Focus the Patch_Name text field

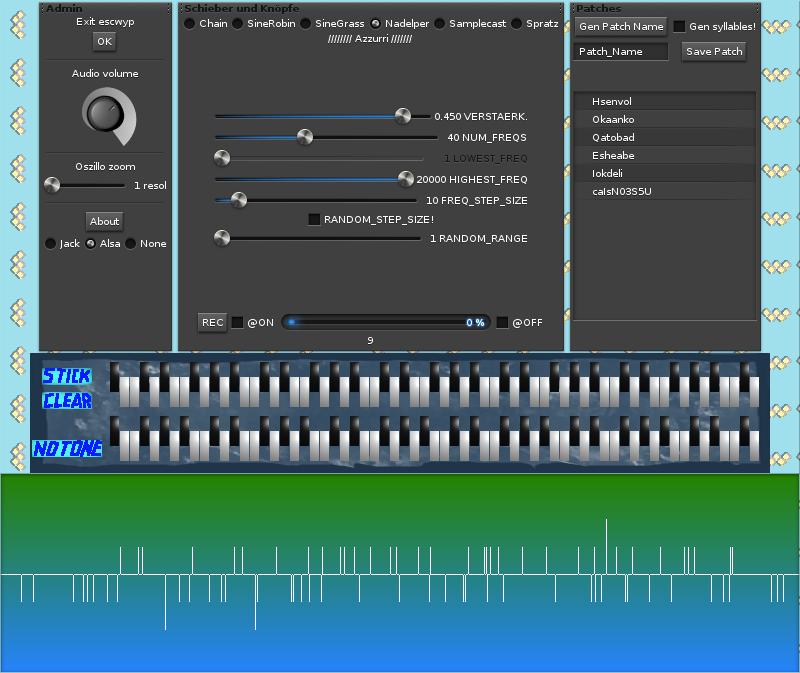(x=622, y=51)
